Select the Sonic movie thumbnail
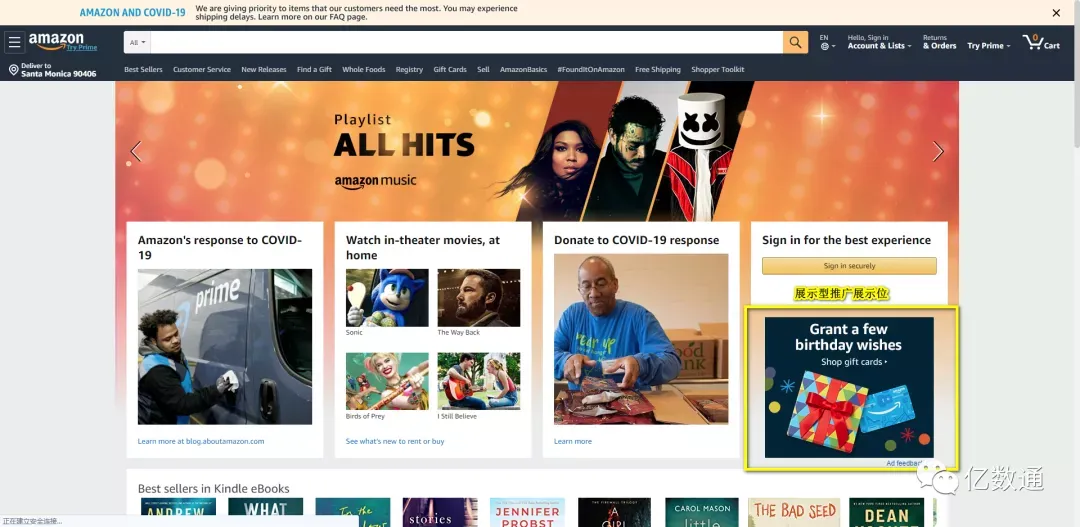The height and width of the screenshot is (527, 1080). [x=387, y=298]
